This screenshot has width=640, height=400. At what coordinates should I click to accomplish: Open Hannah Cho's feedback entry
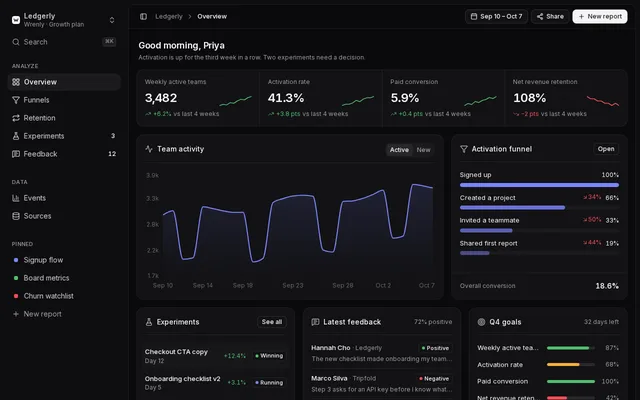[382, 353]
